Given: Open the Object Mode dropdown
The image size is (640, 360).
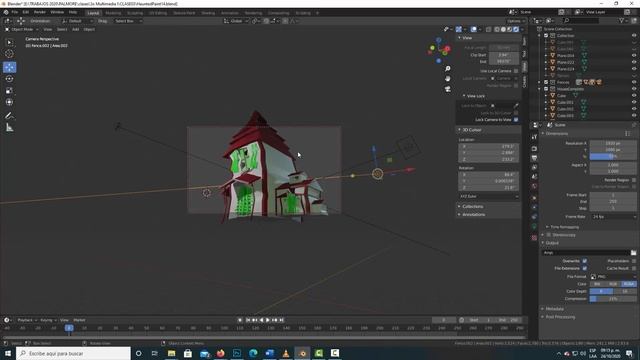Looking at the screenshot, I should pyautogui.click(x=22, y=29).
